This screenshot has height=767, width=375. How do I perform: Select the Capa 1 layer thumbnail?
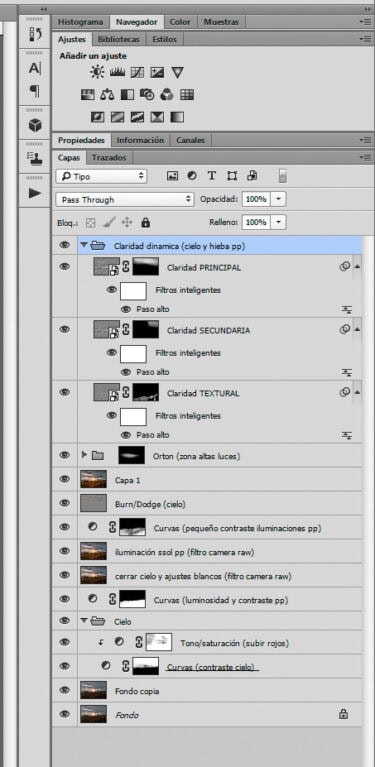93,479
